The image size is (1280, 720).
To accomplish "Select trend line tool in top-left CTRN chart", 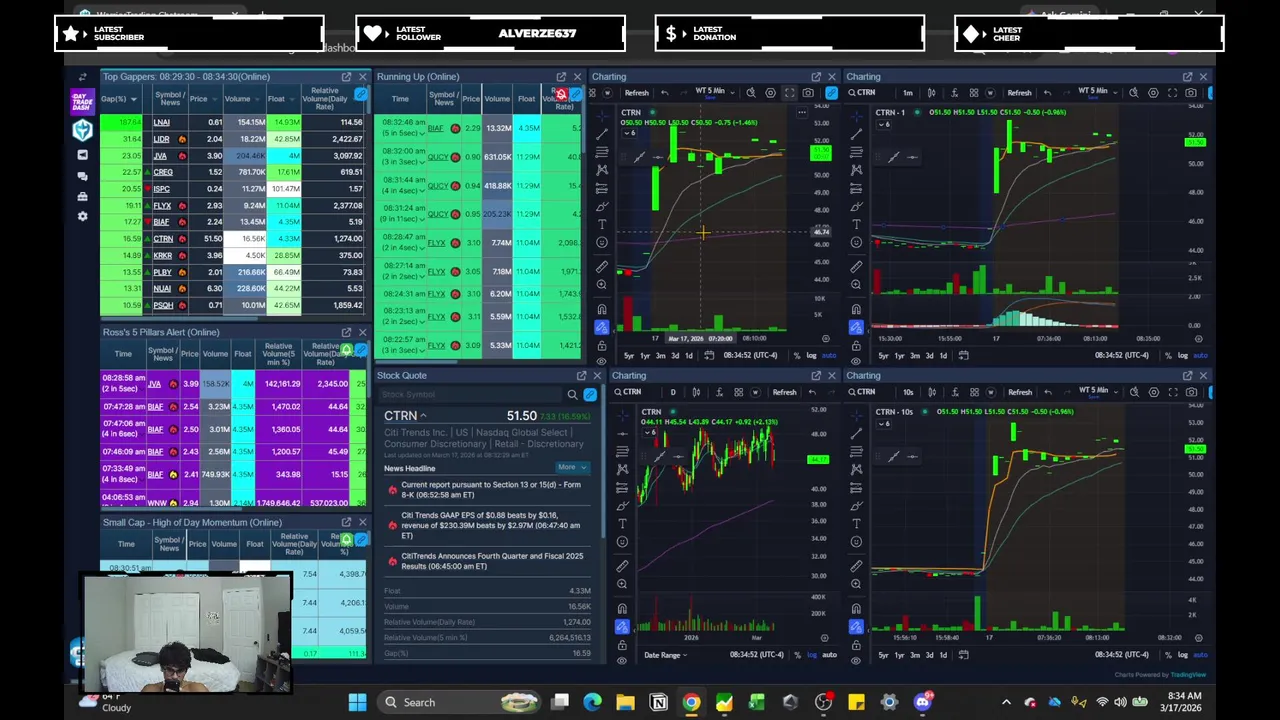I will pos(601,133).
